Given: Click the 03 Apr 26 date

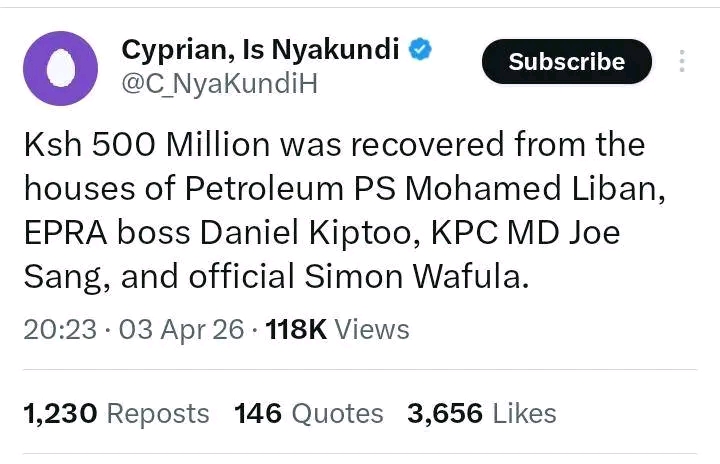Looking at the screenshot, I should pos(181,329).
